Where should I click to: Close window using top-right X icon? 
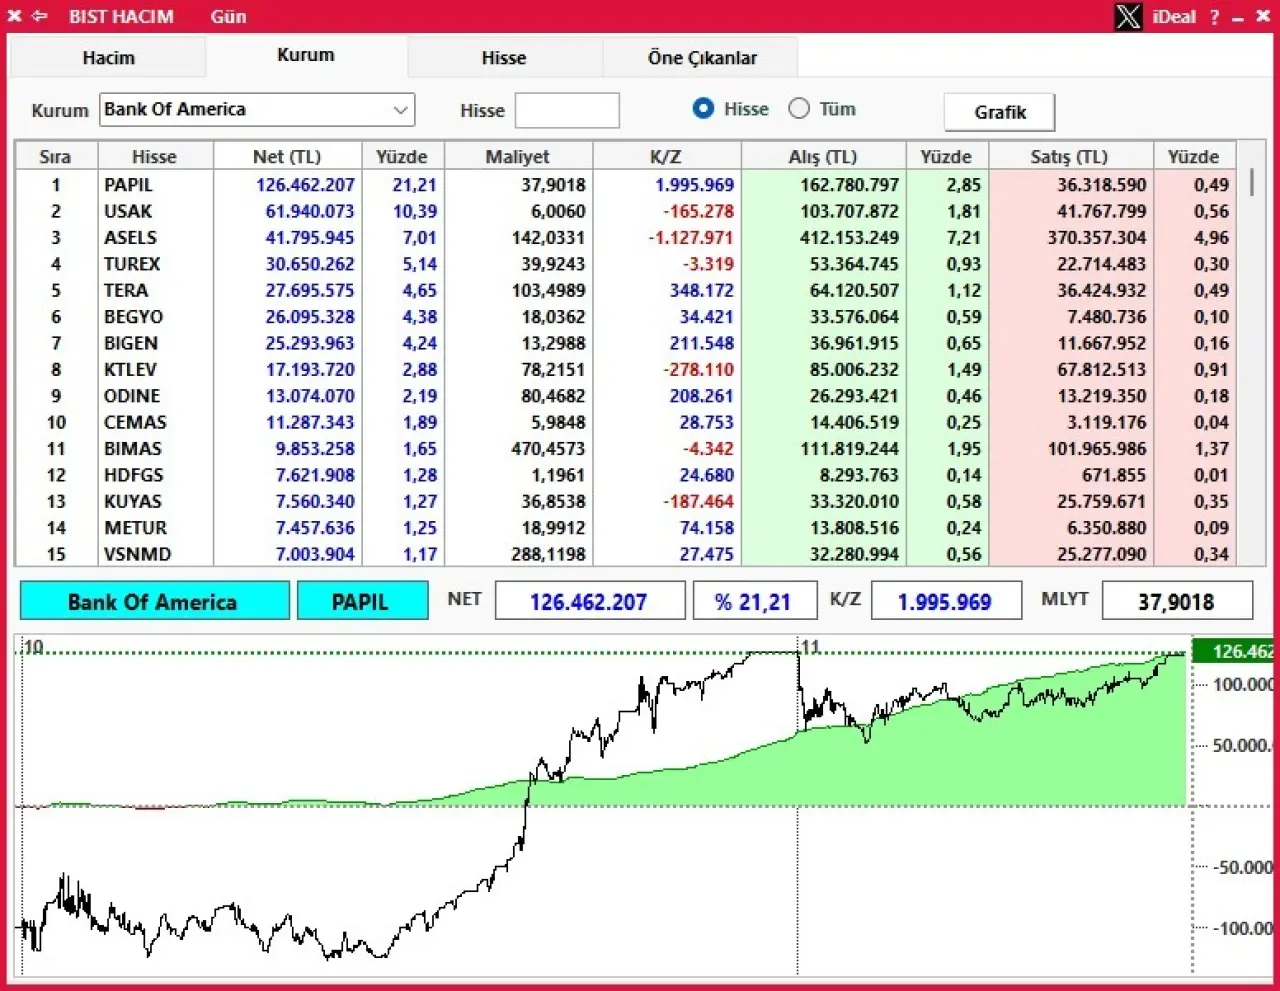click(x=1263, y=17)
